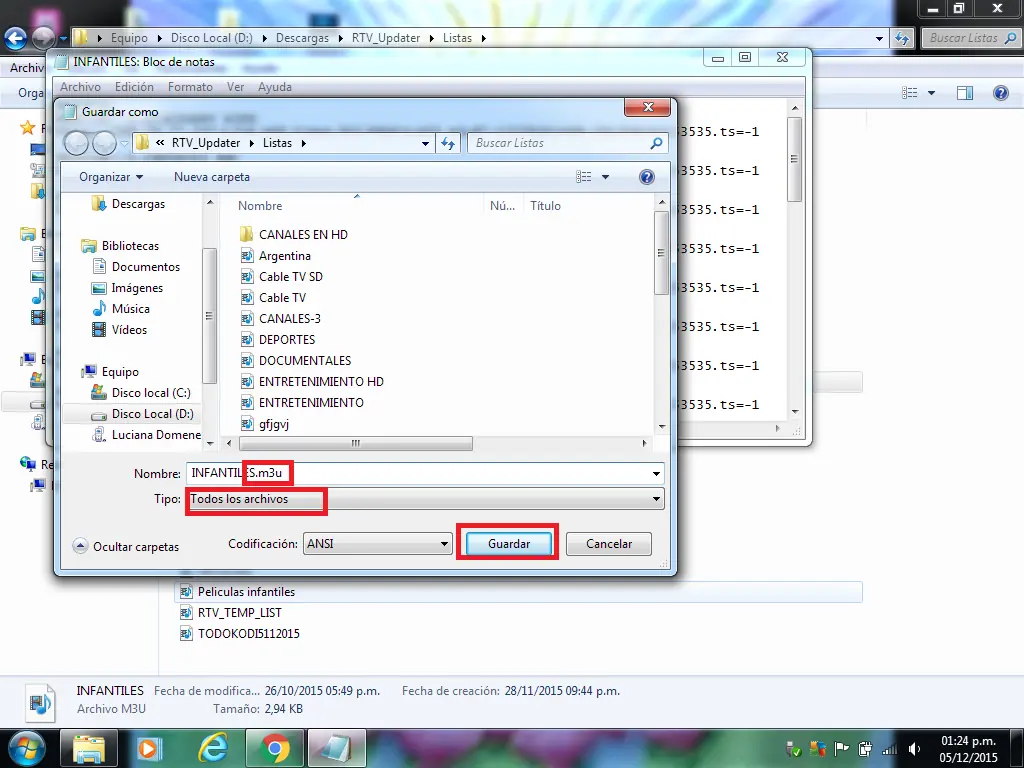Click the Título column header
Viewport: 1024px width, 768px height.
tap(545, 206)
